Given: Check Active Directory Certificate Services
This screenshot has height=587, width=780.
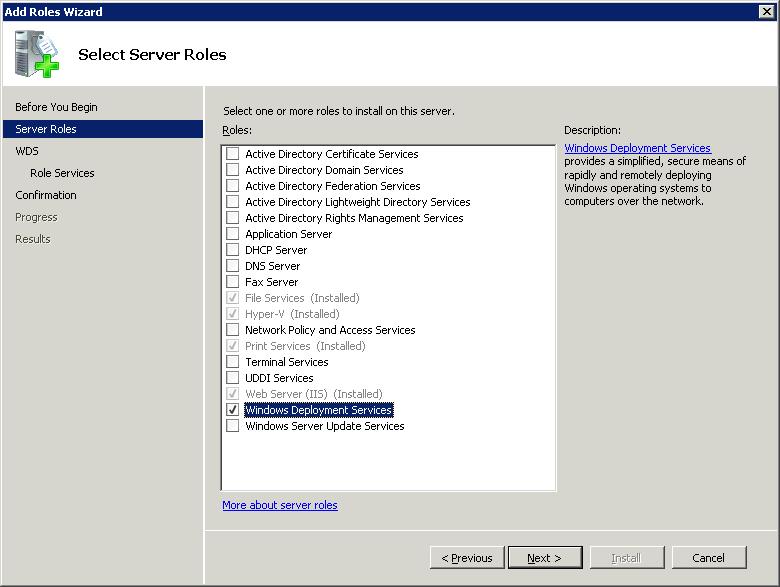Looking at the screenshot, I should [x=232, y=154].
